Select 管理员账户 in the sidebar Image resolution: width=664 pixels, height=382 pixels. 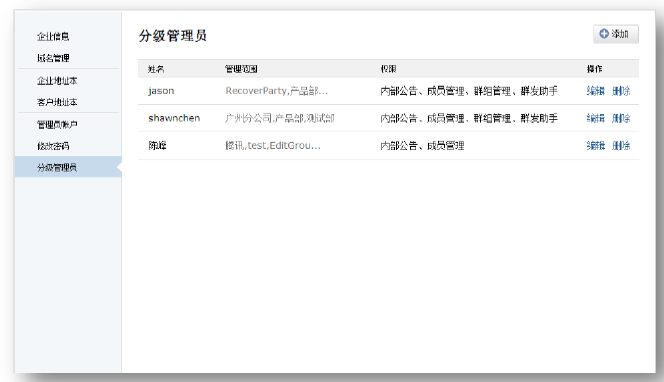coord(57,125)
